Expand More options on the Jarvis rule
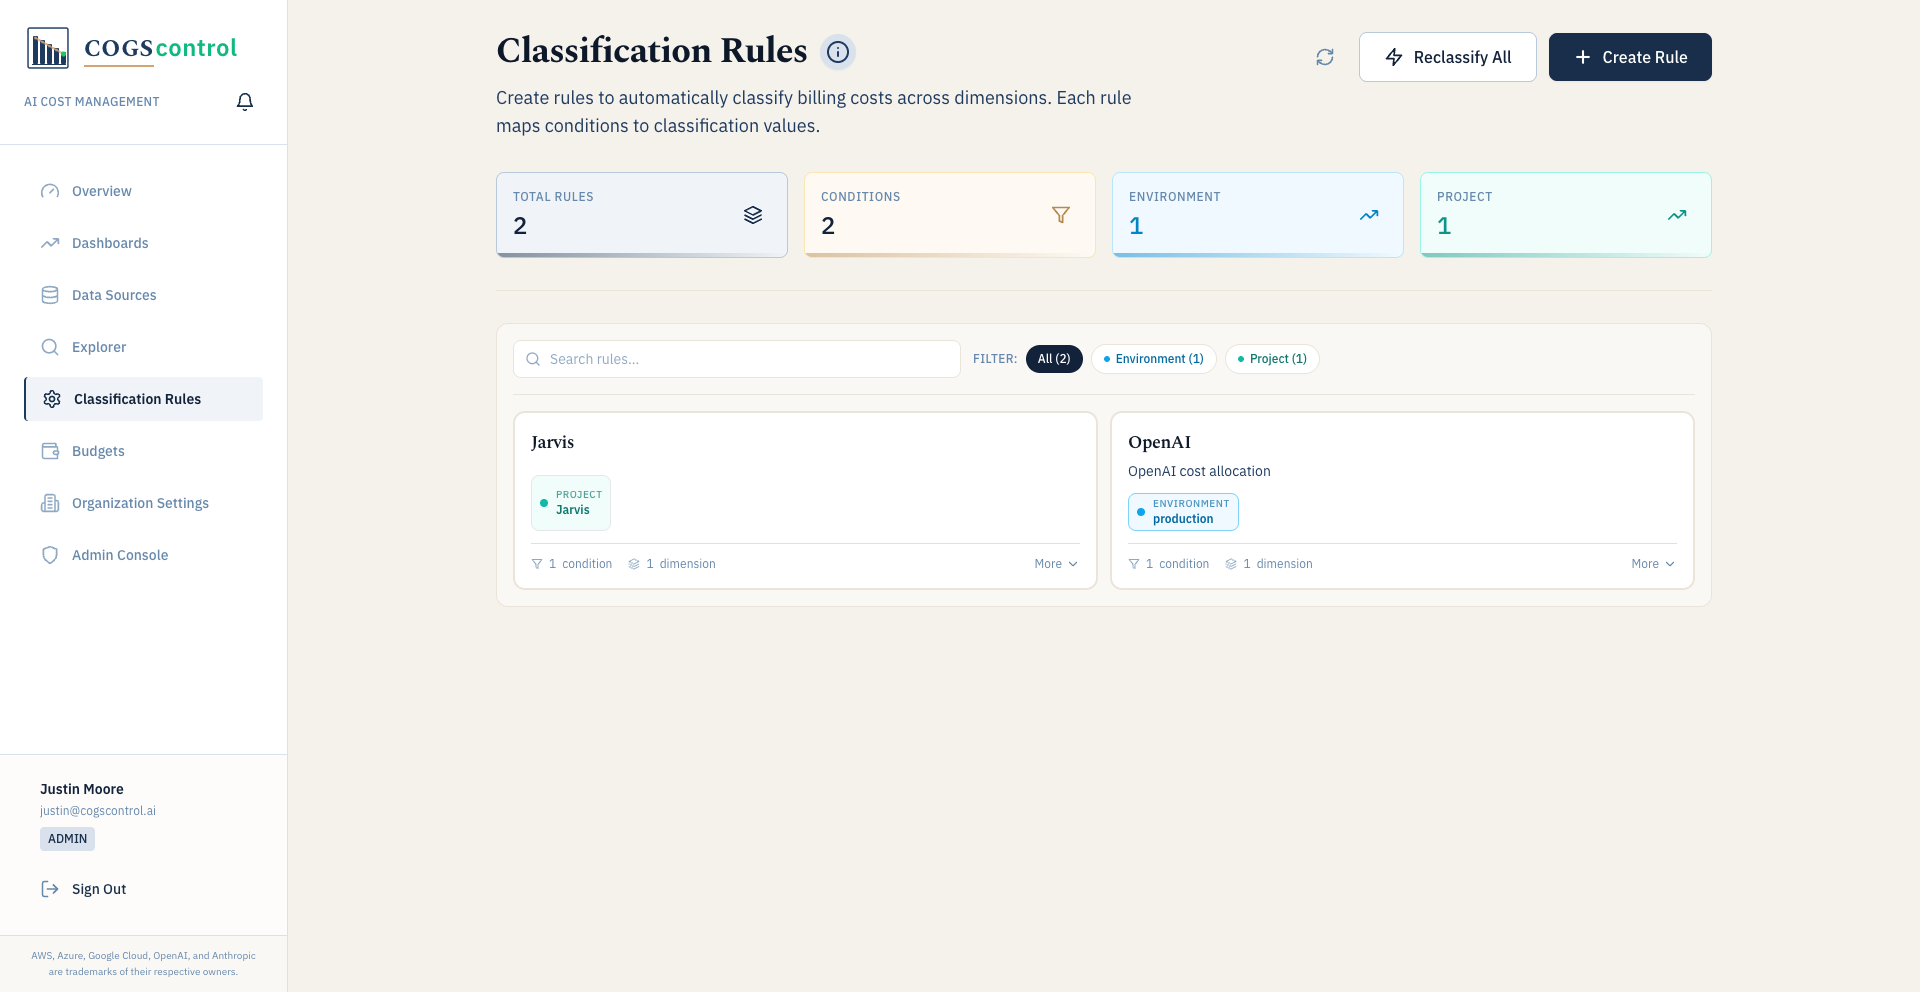 1055,563
